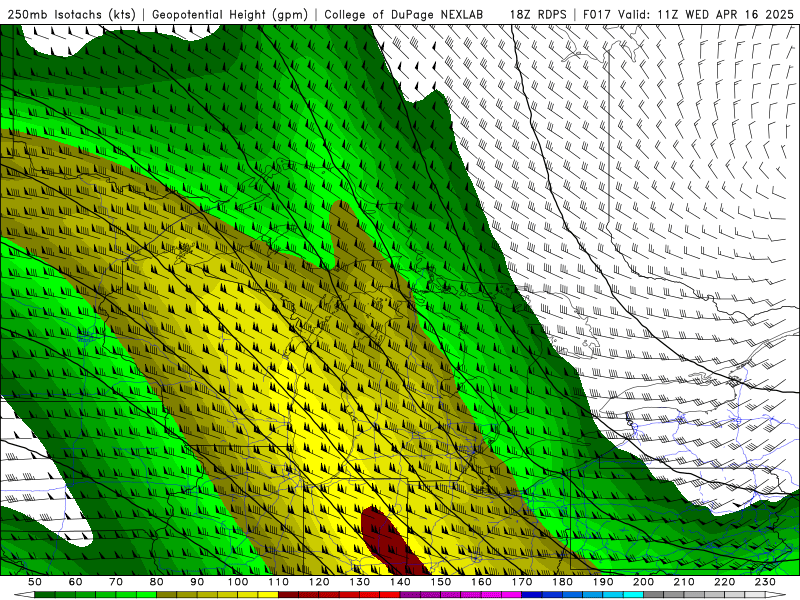
Task: Click the "Geopotential Height (gpm)" header text
Action: tap(230, 14)
